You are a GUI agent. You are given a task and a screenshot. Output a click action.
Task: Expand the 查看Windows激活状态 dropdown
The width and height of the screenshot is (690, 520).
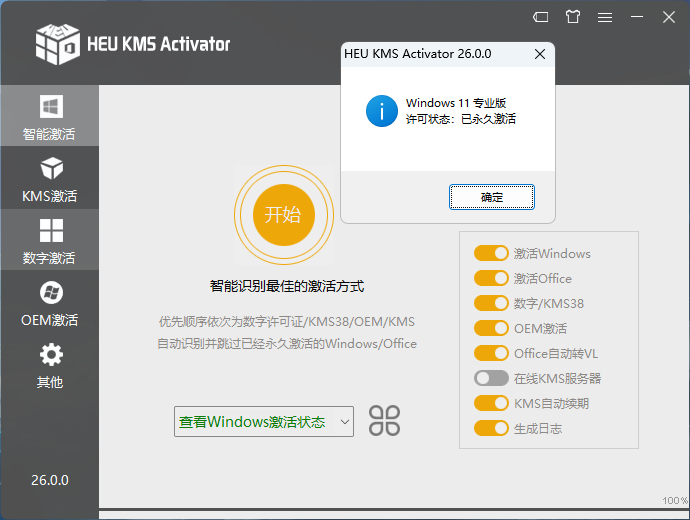click(x=264, y=422)
